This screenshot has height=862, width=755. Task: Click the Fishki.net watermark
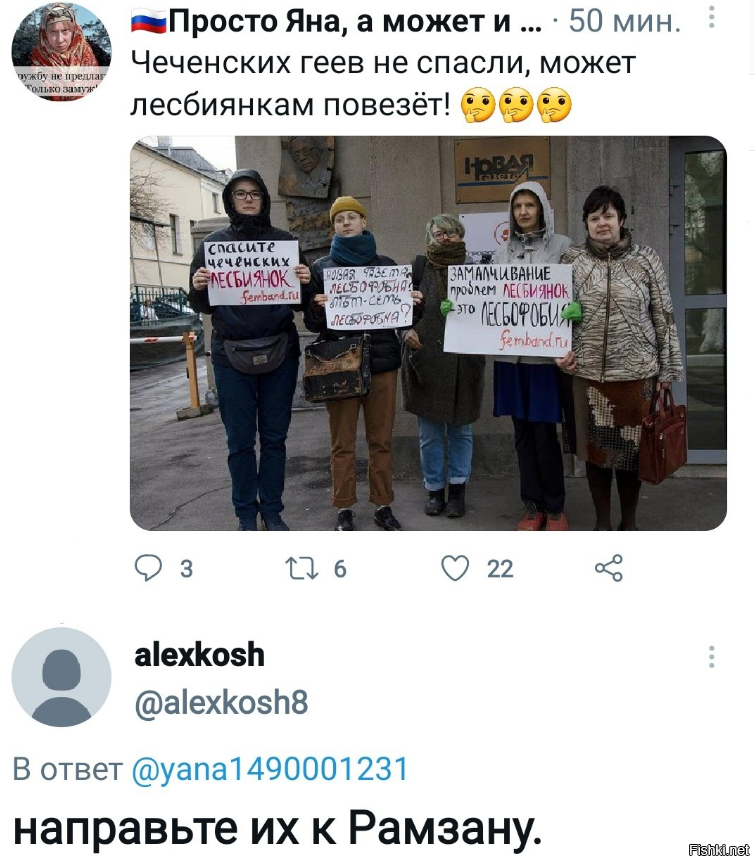pos(719,850)
